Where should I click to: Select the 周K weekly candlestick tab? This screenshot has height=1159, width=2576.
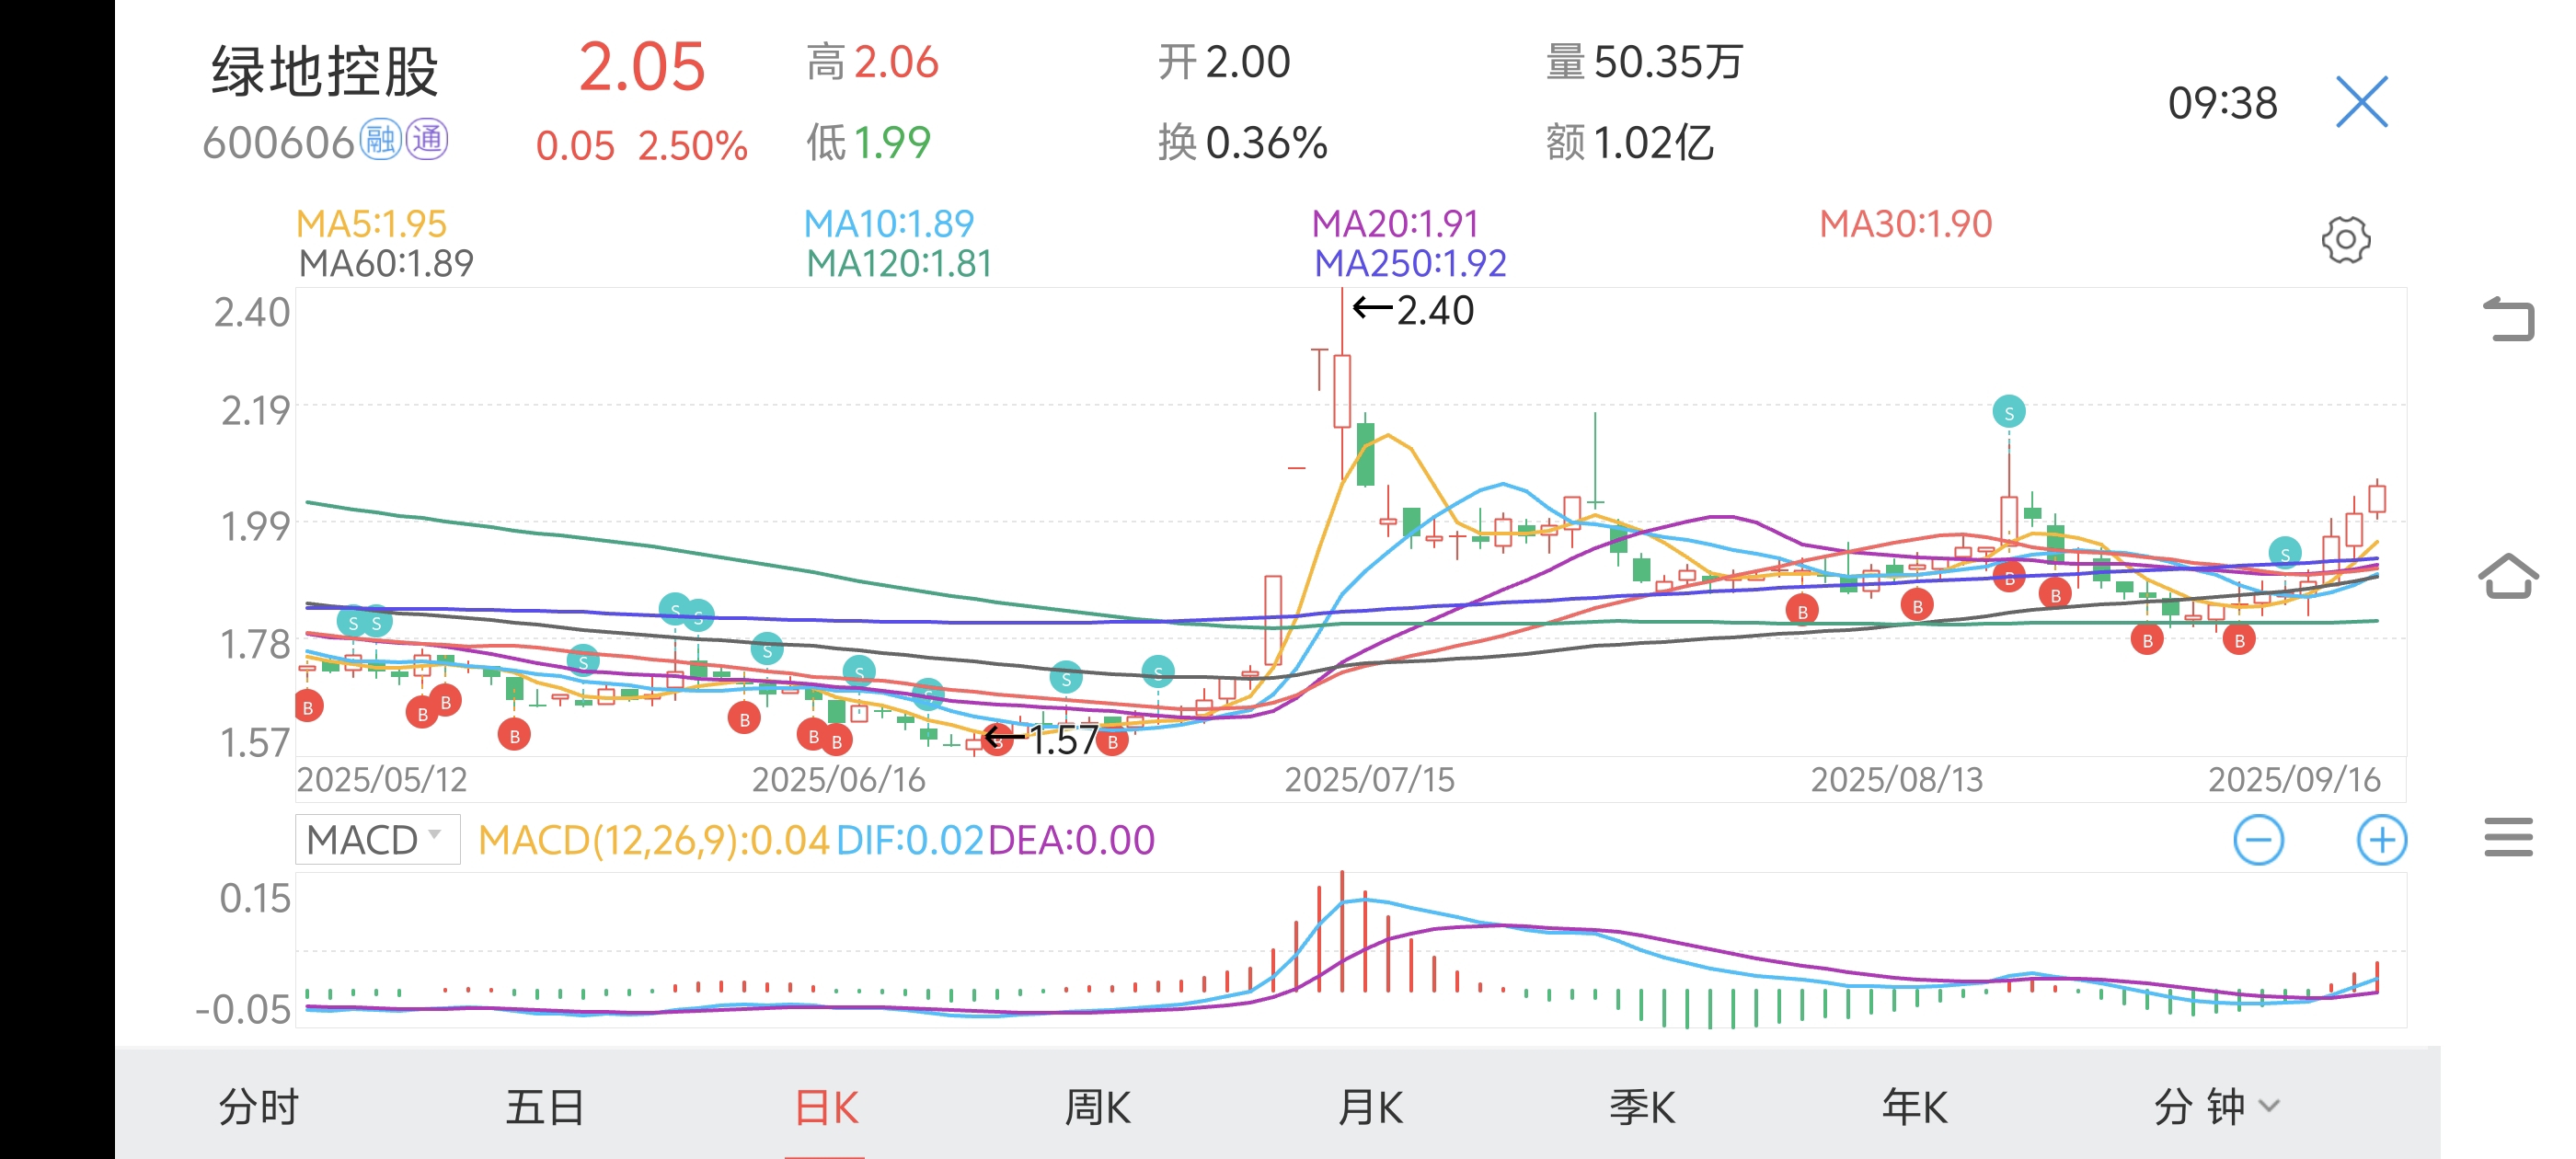tap(1098, 1107)
